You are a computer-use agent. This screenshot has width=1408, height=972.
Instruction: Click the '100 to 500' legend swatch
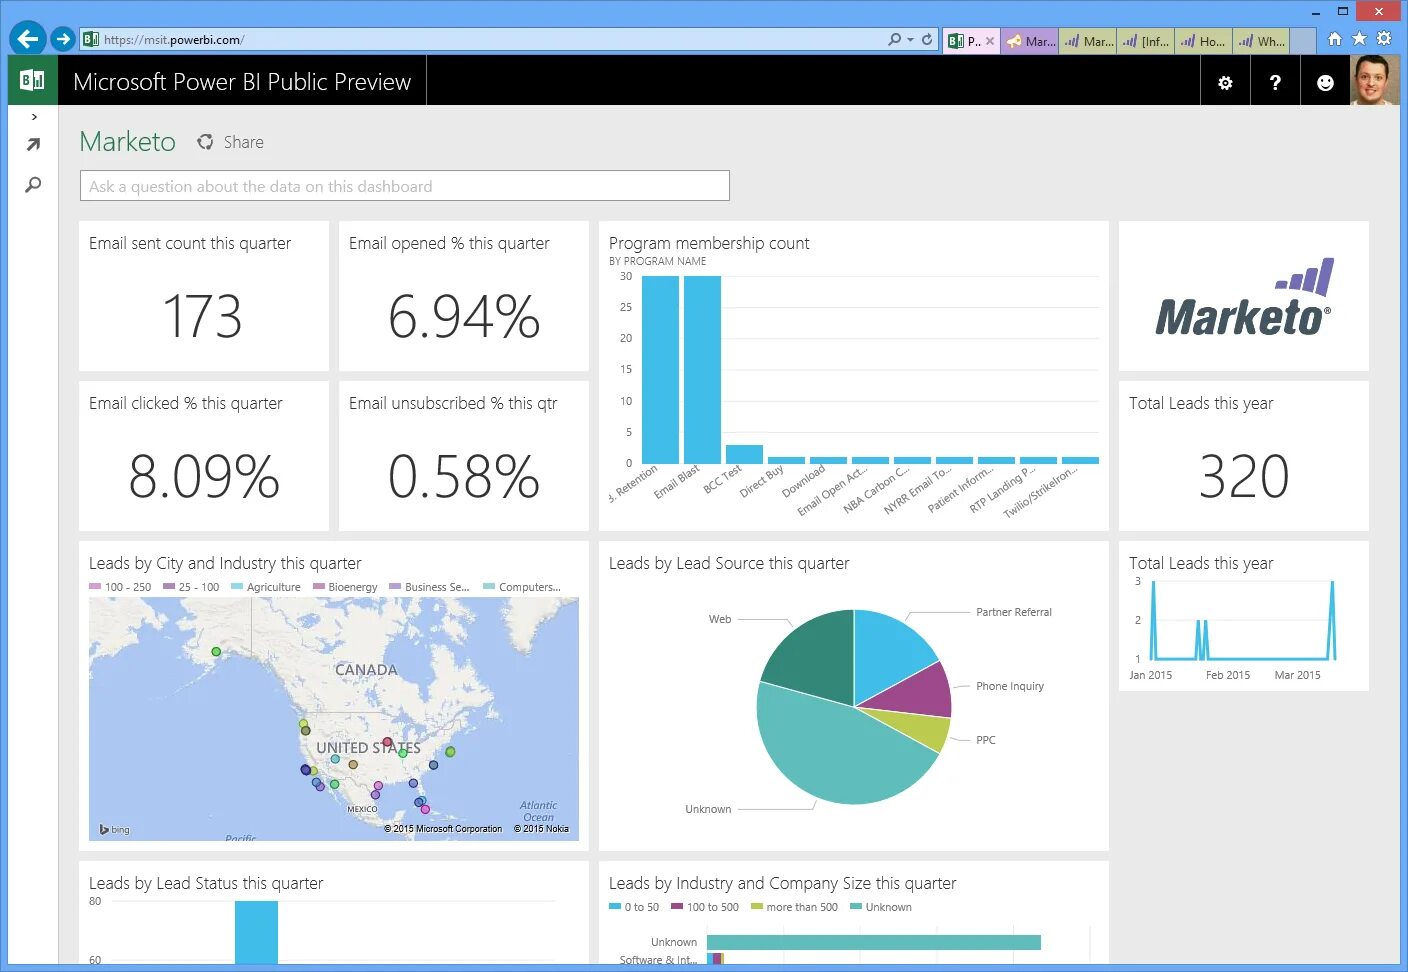click(x=677, y=907)
